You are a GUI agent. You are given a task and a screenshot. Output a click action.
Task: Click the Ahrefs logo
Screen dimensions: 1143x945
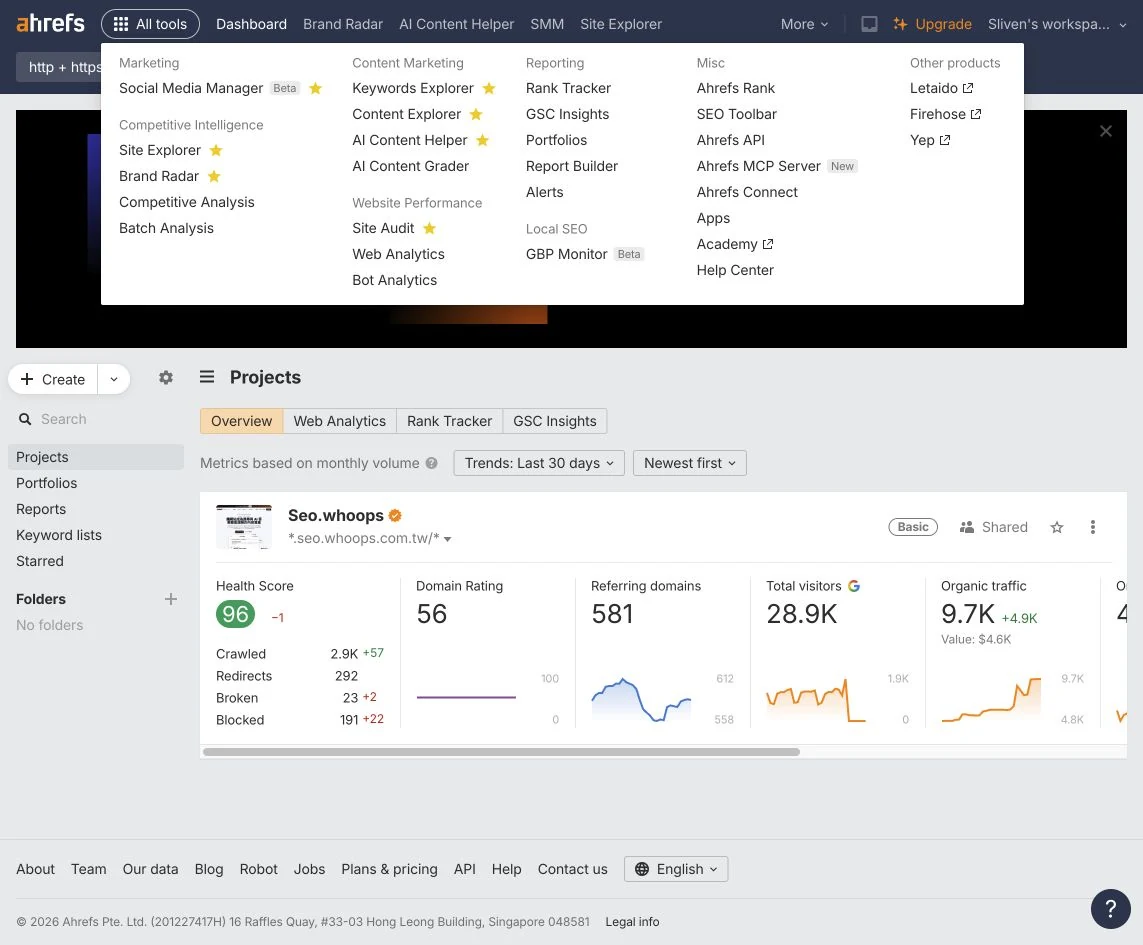(50, 23)
